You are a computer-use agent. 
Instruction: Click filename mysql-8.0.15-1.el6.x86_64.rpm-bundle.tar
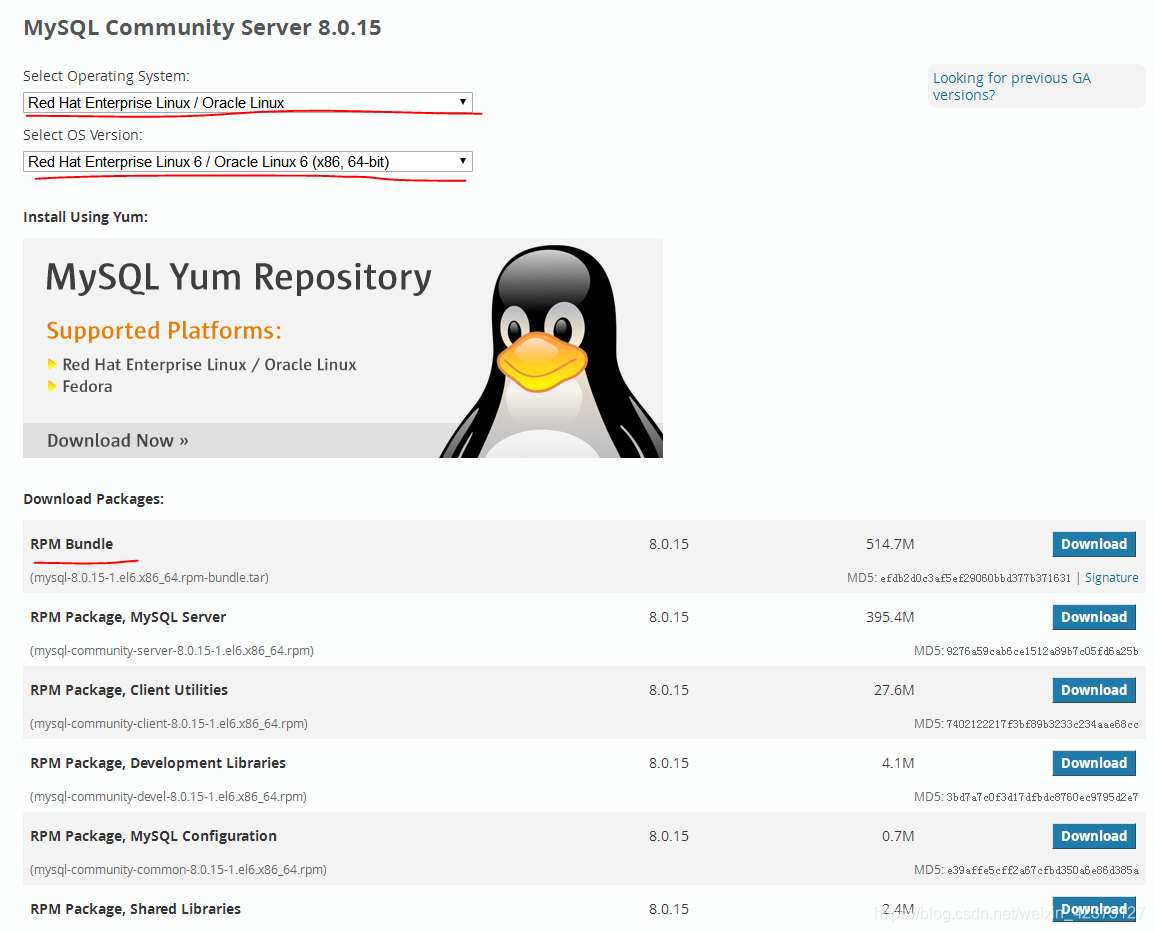coord(150,578)
